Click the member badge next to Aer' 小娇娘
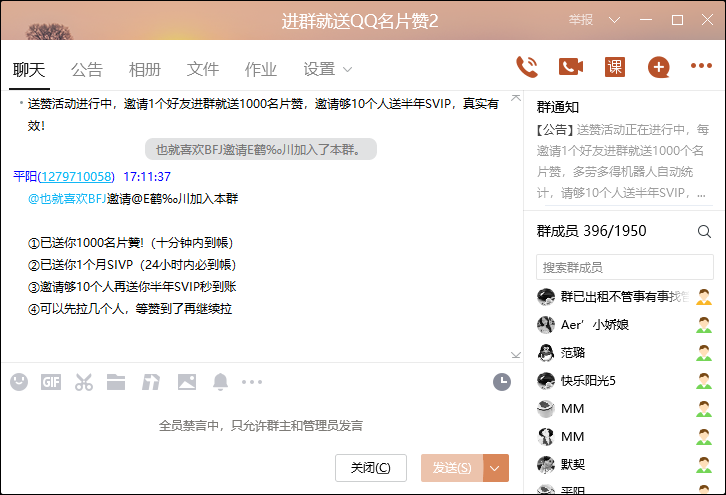 tap(704, 325)
